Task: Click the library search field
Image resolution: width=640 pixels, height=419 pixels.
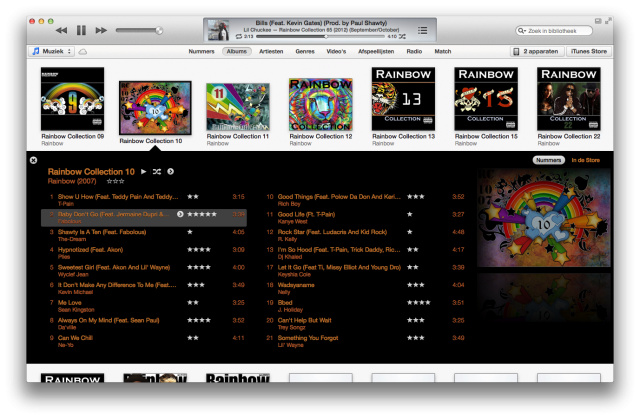Action: [553, 31]
